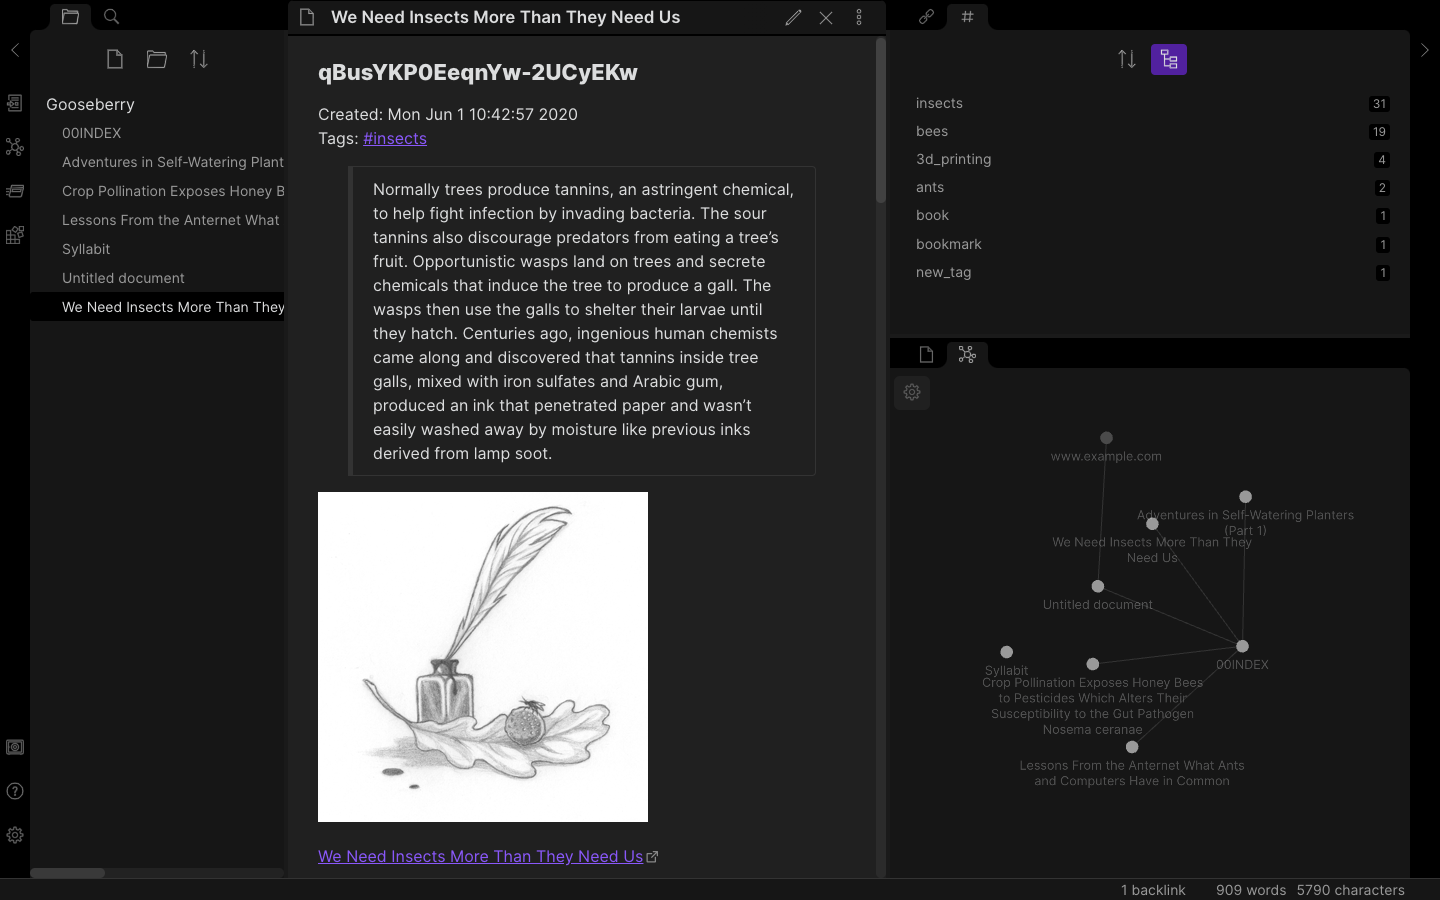Close the current note pane

826,17
